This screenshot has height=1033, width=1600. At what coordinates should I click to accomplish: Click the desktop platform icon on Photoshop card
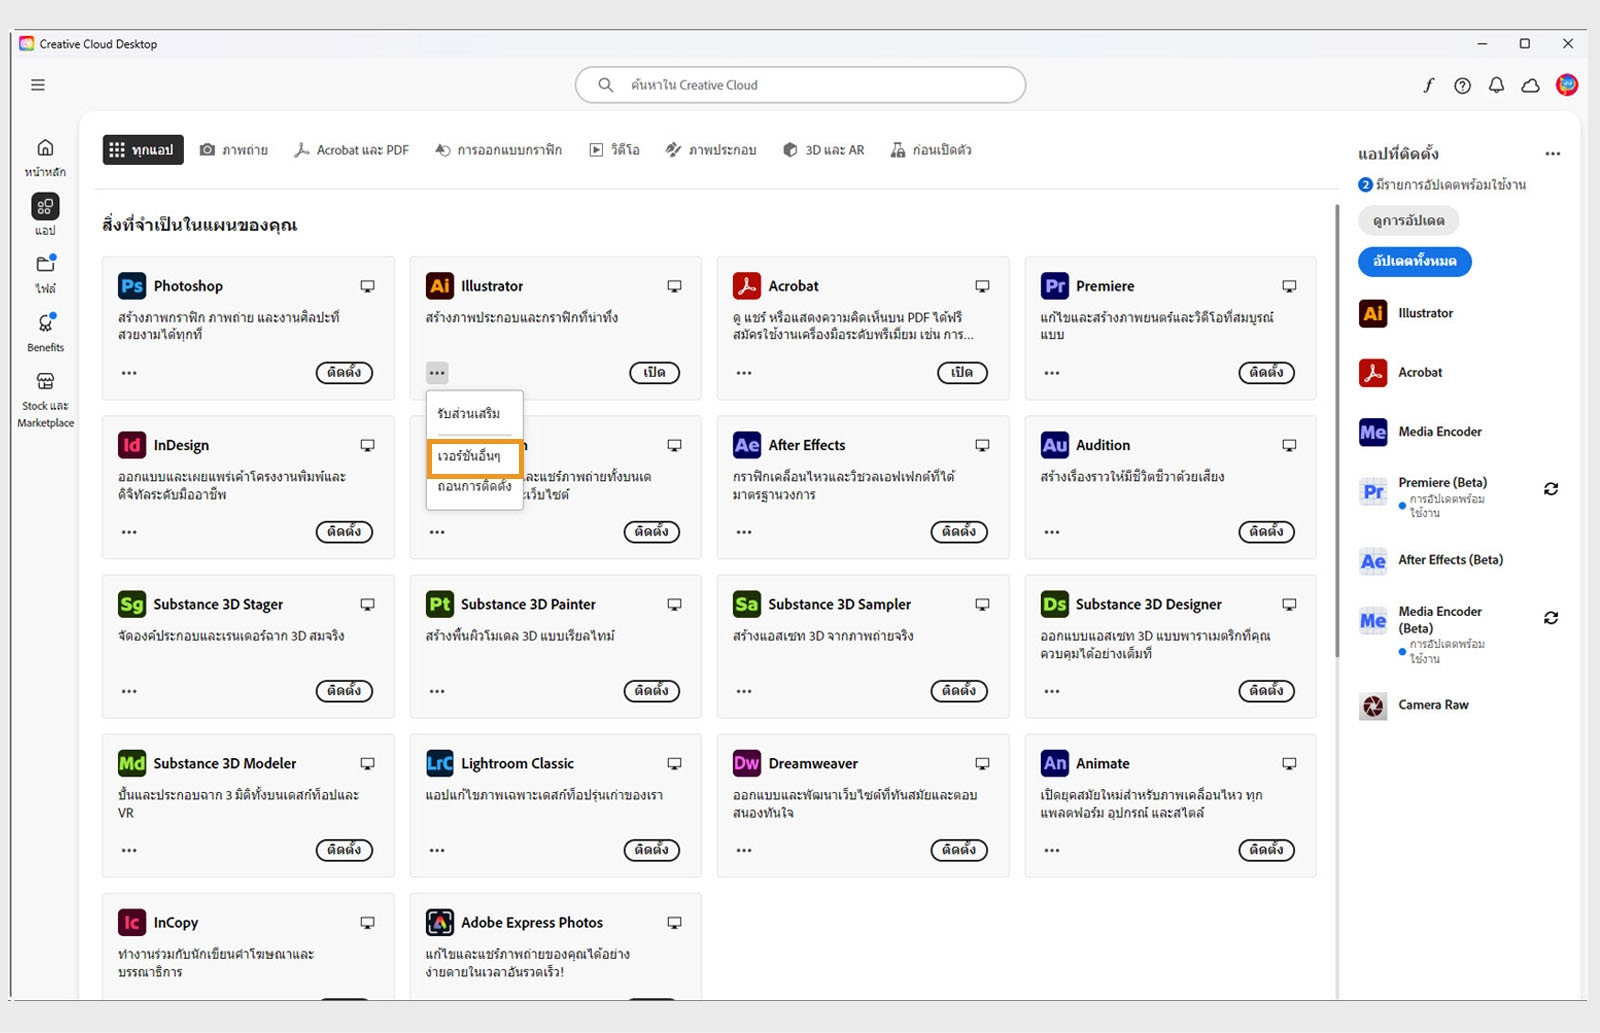point(367,286)
